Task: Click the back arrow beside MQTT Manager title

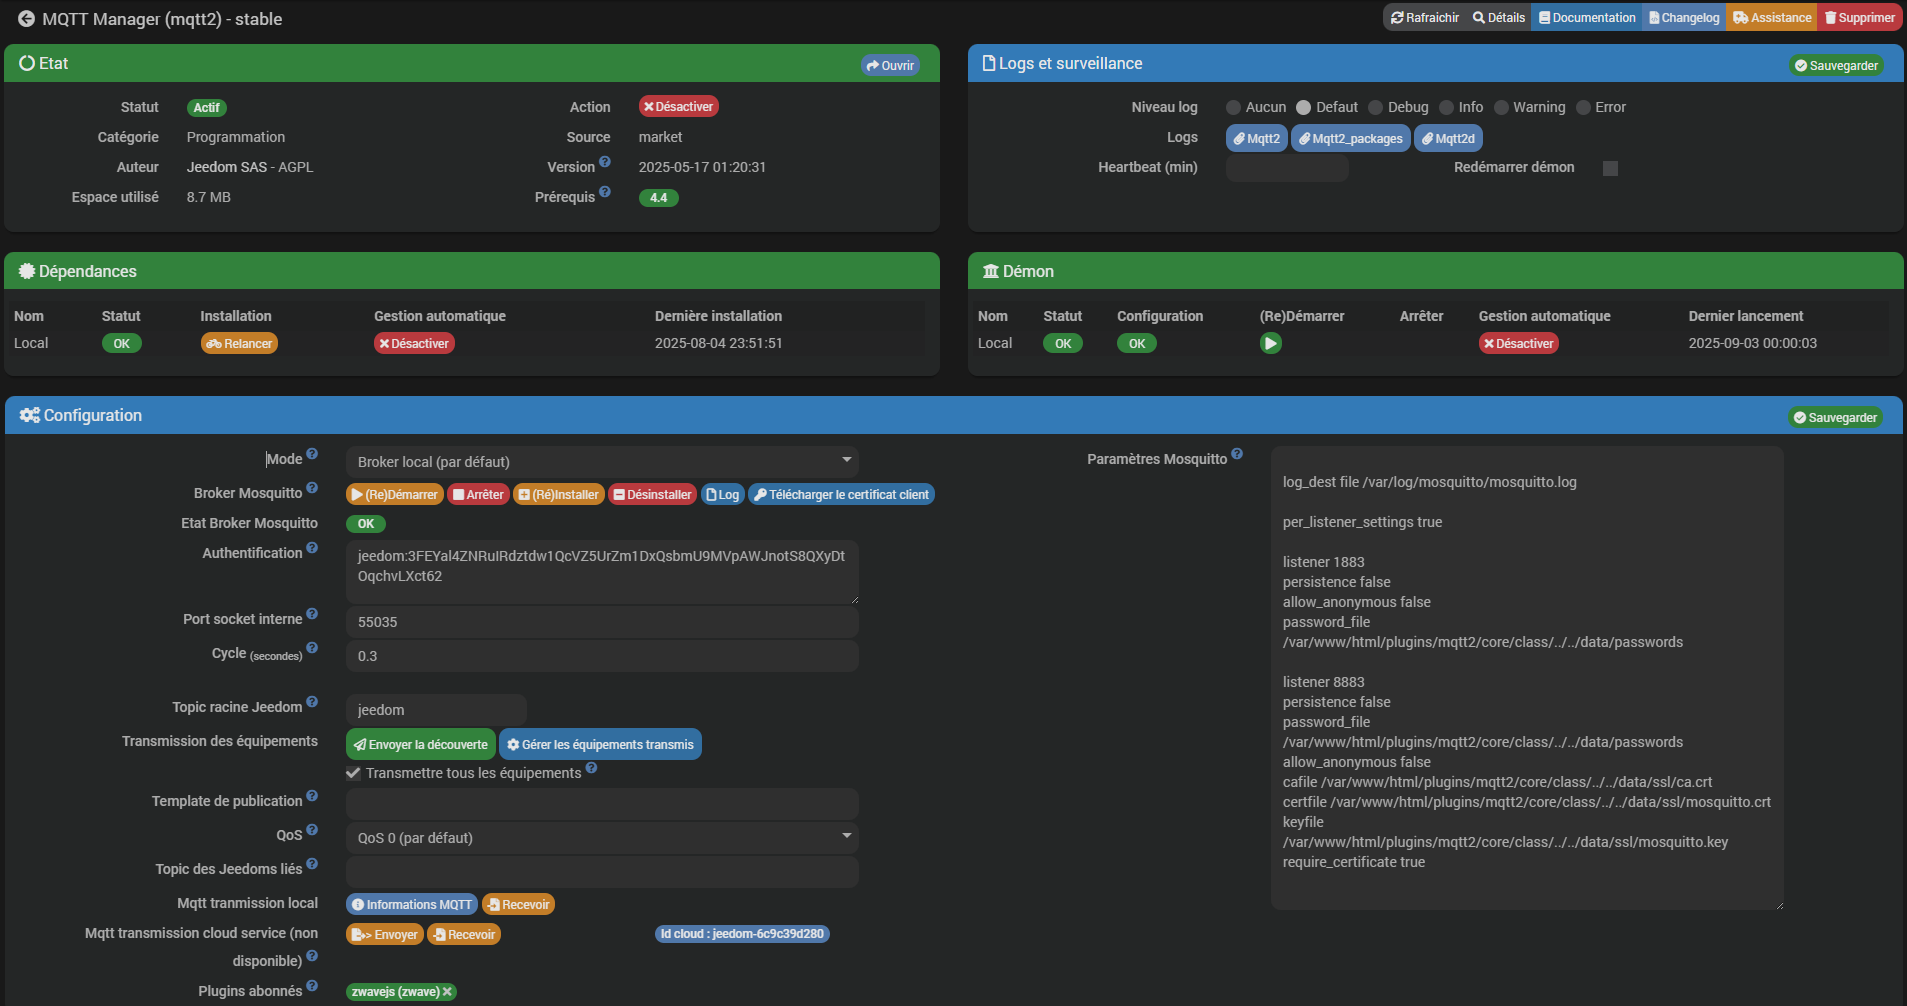Action: click(x=26, y=19)
